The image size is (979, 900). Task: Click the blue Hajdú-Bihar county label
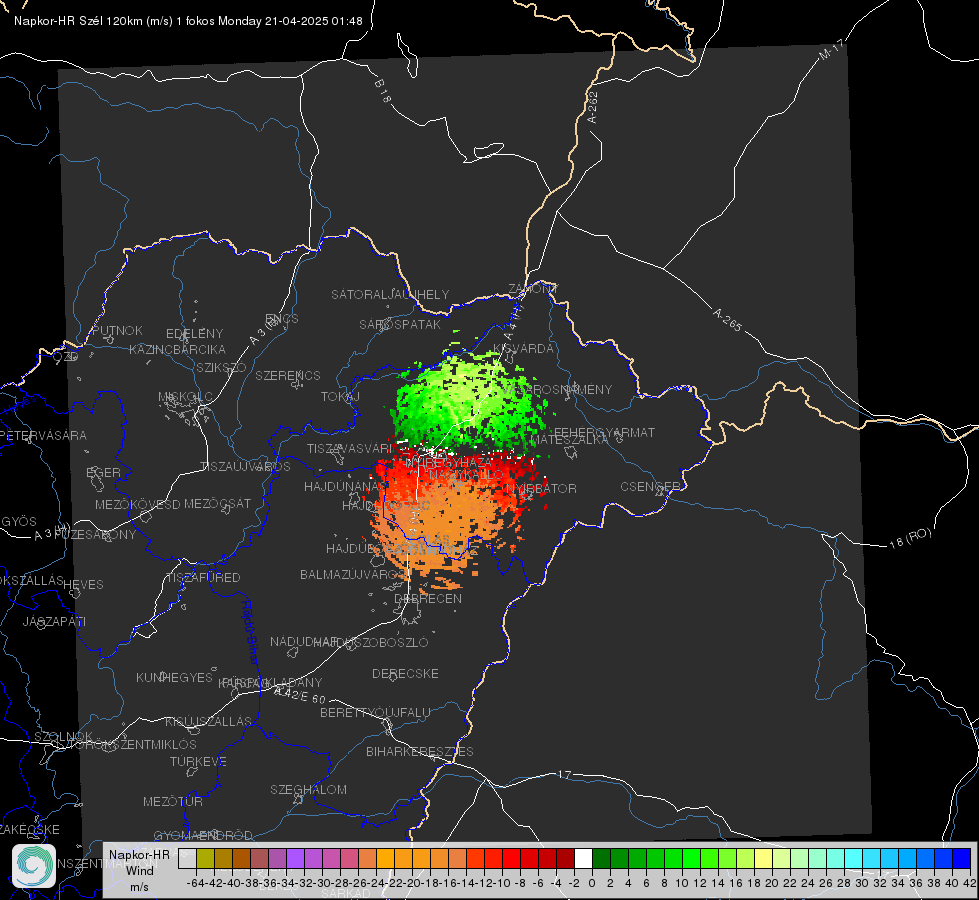(x=250, y=632)
